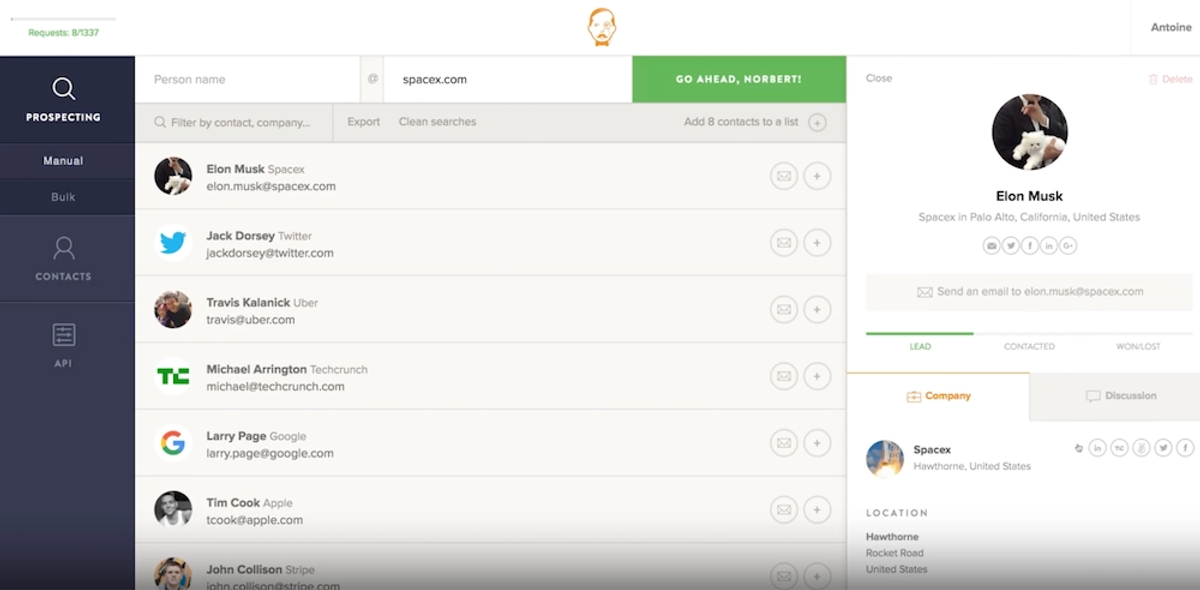Viewport: 1200px width, 590px height.
Task: Open the Contacts section in sidebar
Action: pyautogui.click(x=63, y=258)
